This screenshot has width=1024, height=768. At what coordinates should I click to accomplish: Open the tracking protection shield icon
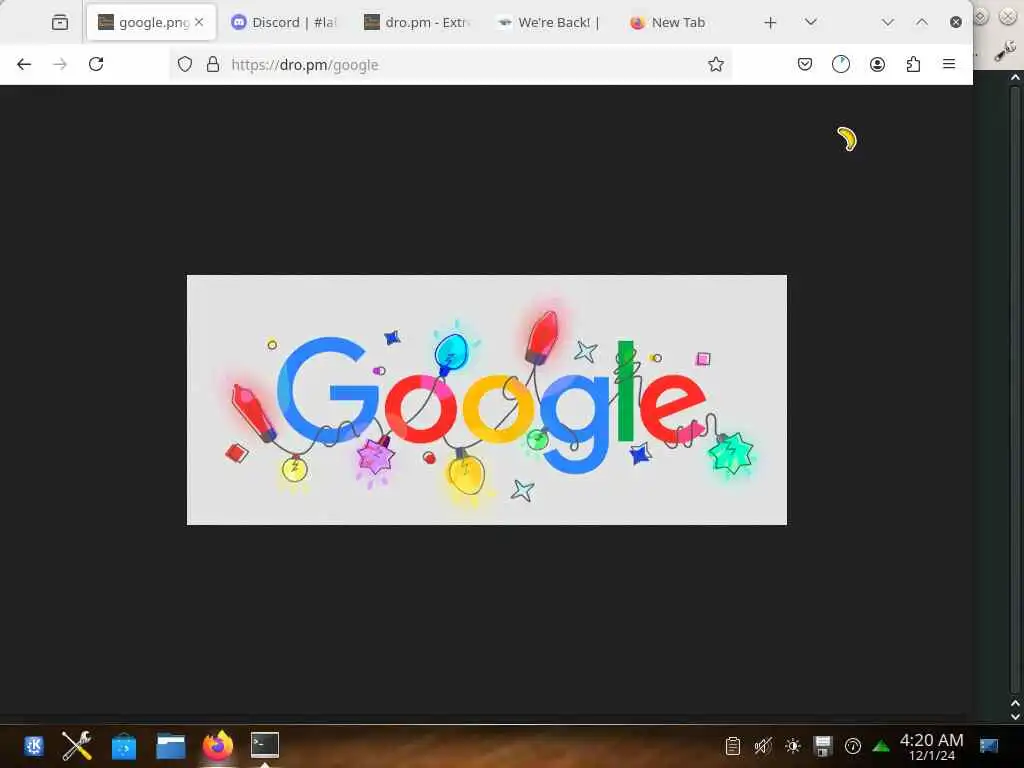(x=185, y=64)
